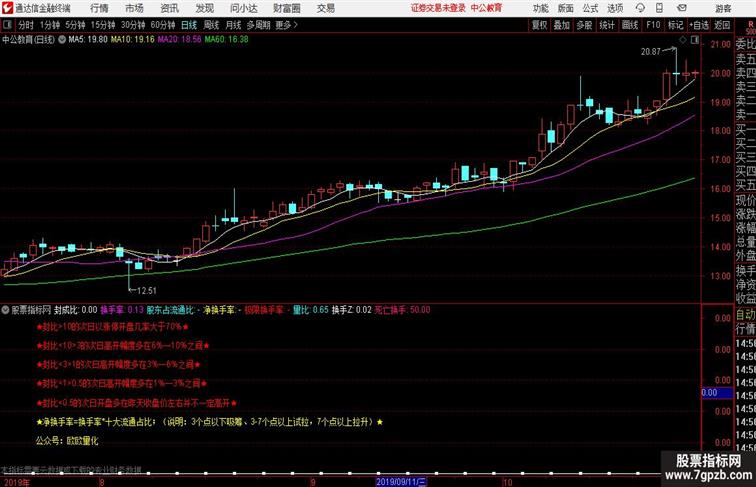Click MA20: 18.56 label
Viewport: 756px width, 487px height.
click(179, 40)
